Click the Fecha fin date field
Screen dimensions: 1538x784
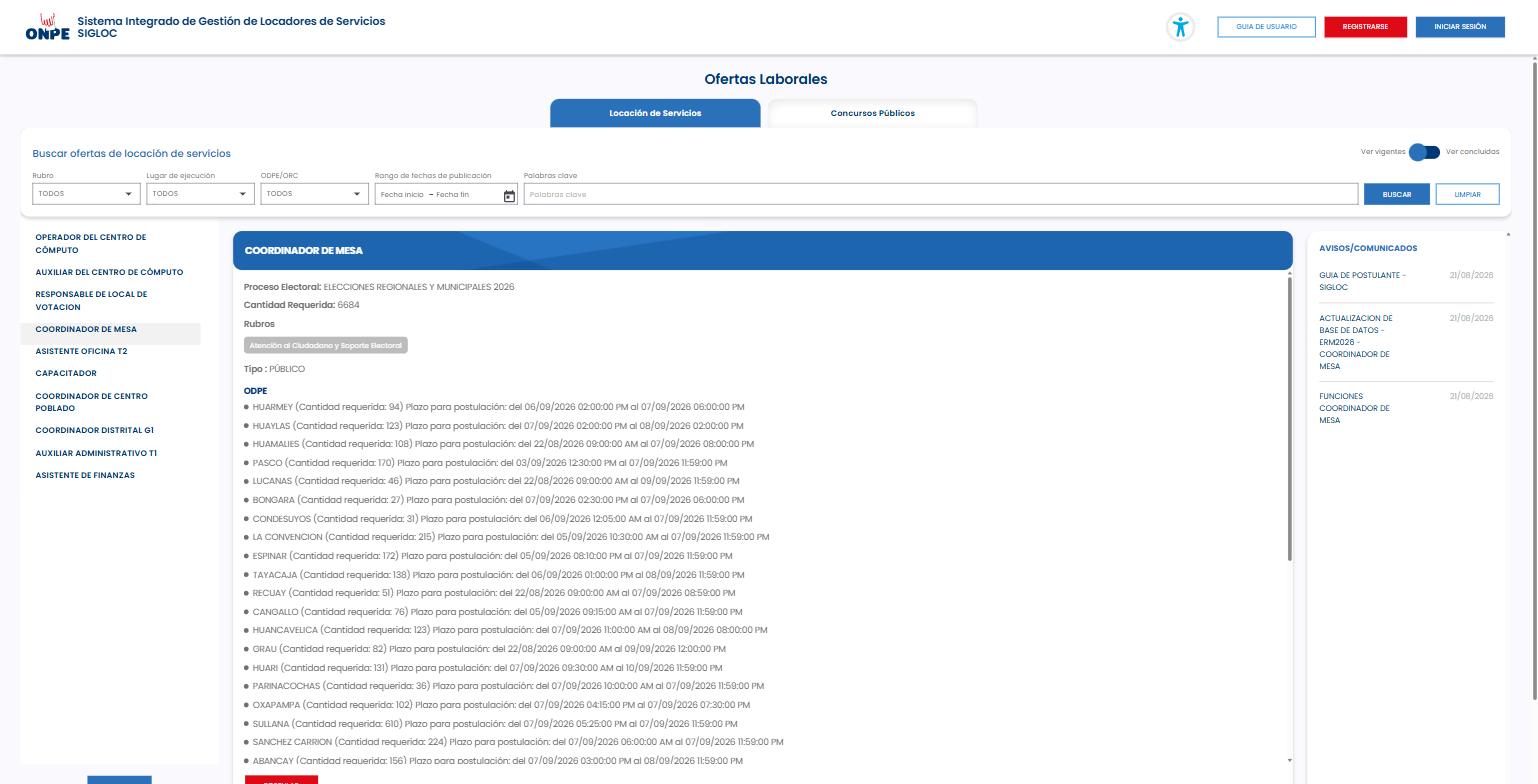click(453, 194)
